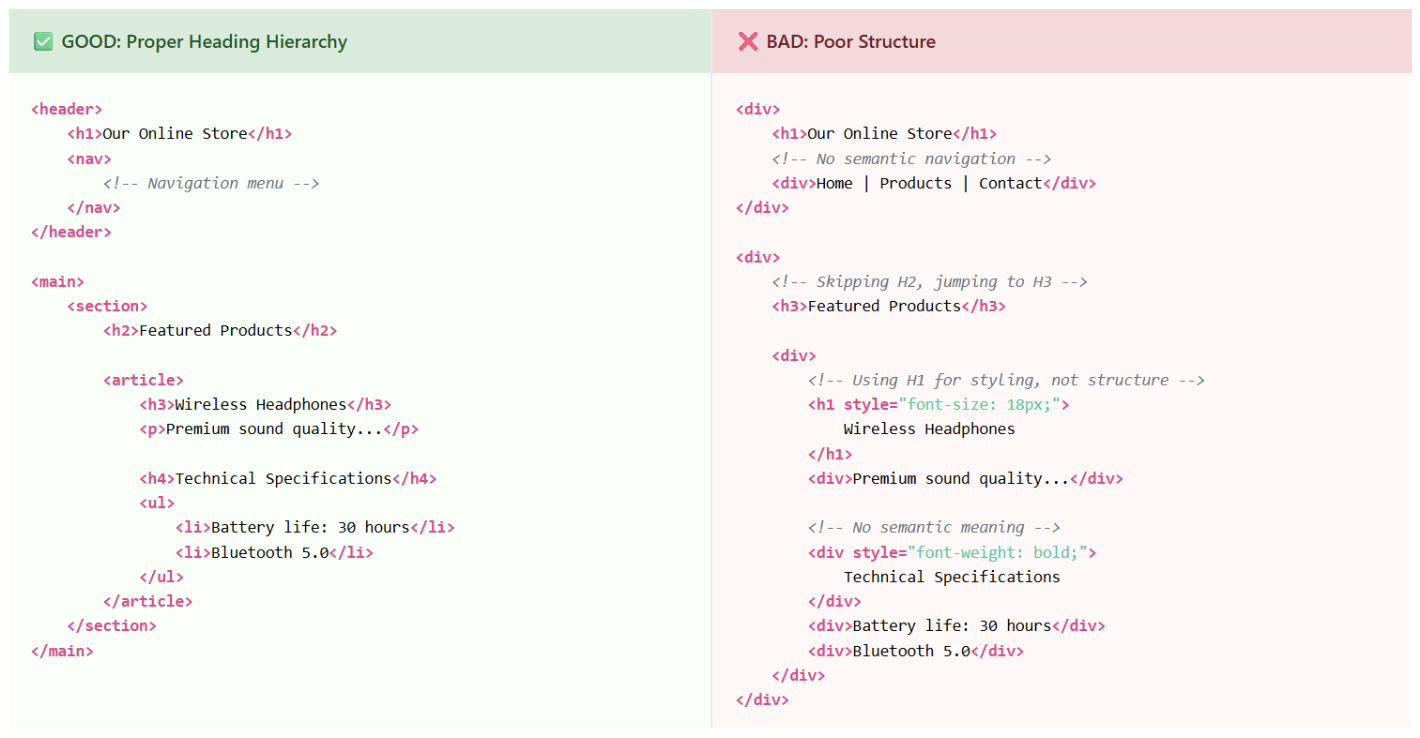Click the green checkmark icon beside GOOD

(x=43, y=42)
